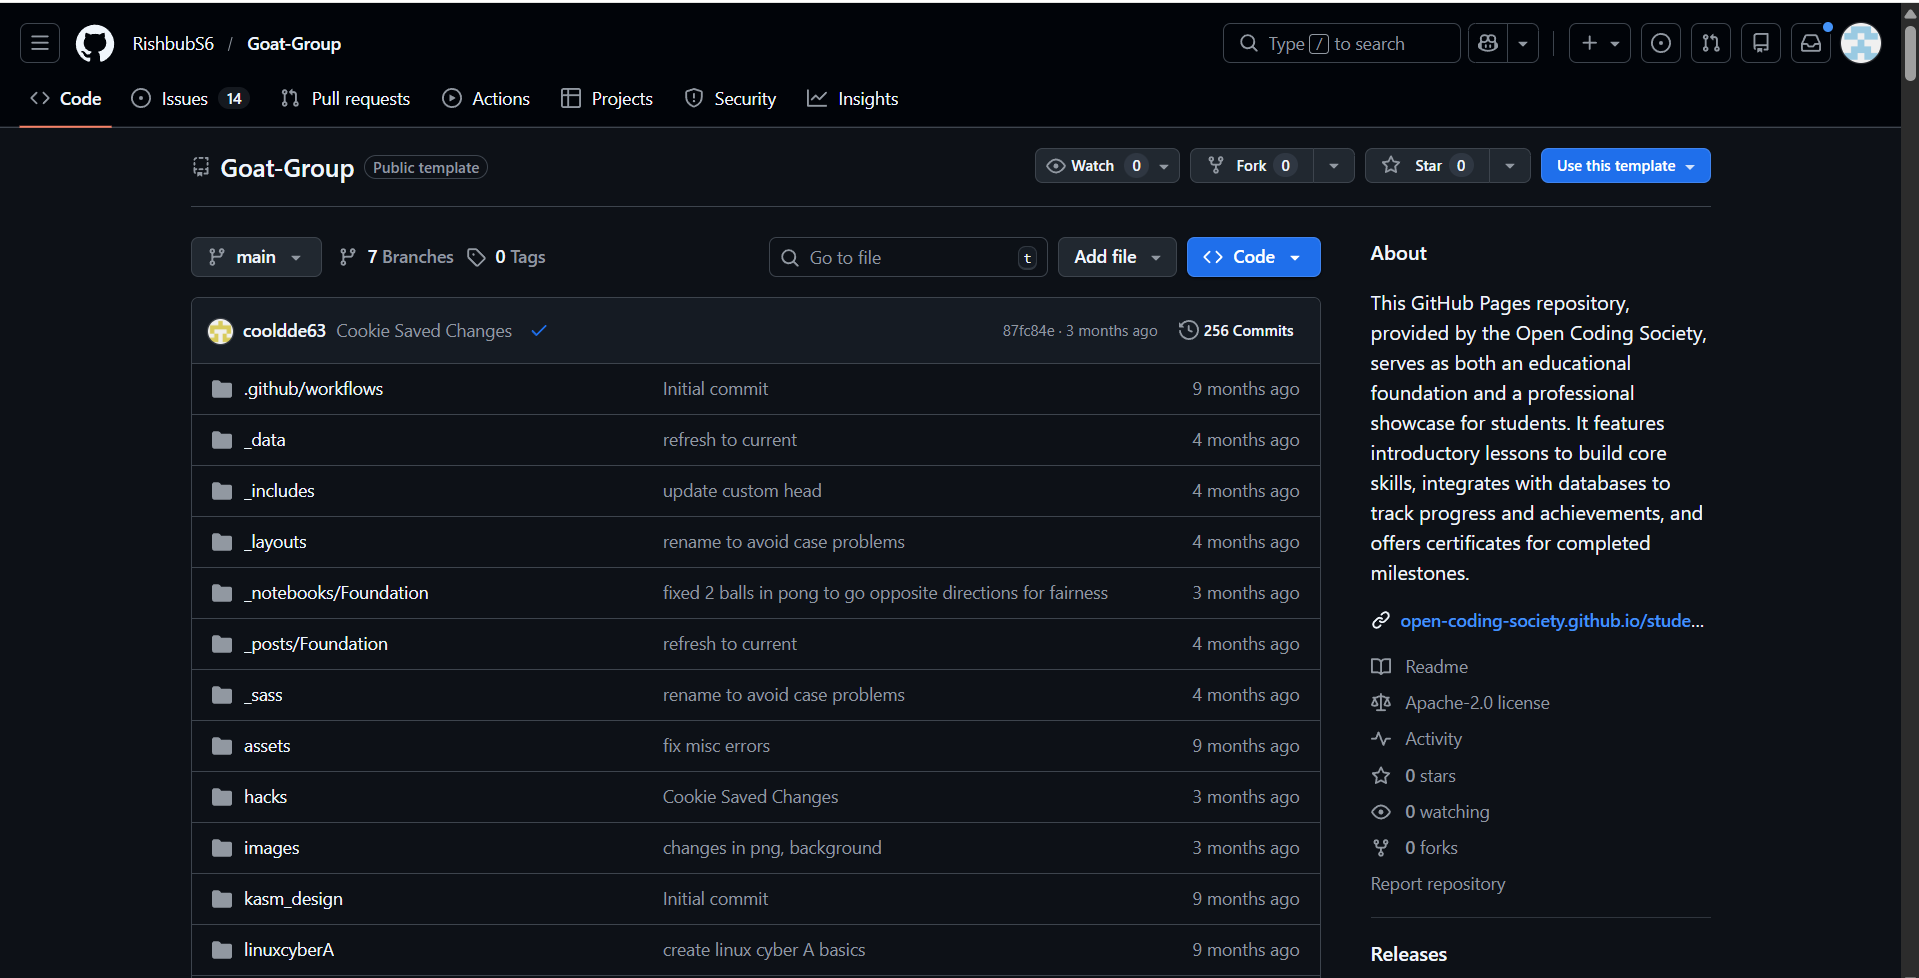Image resolution: width=1919 pixels, height=978 pixels.
Task: Open 'update custom head' commit message
Action: (x=742, y=491)
